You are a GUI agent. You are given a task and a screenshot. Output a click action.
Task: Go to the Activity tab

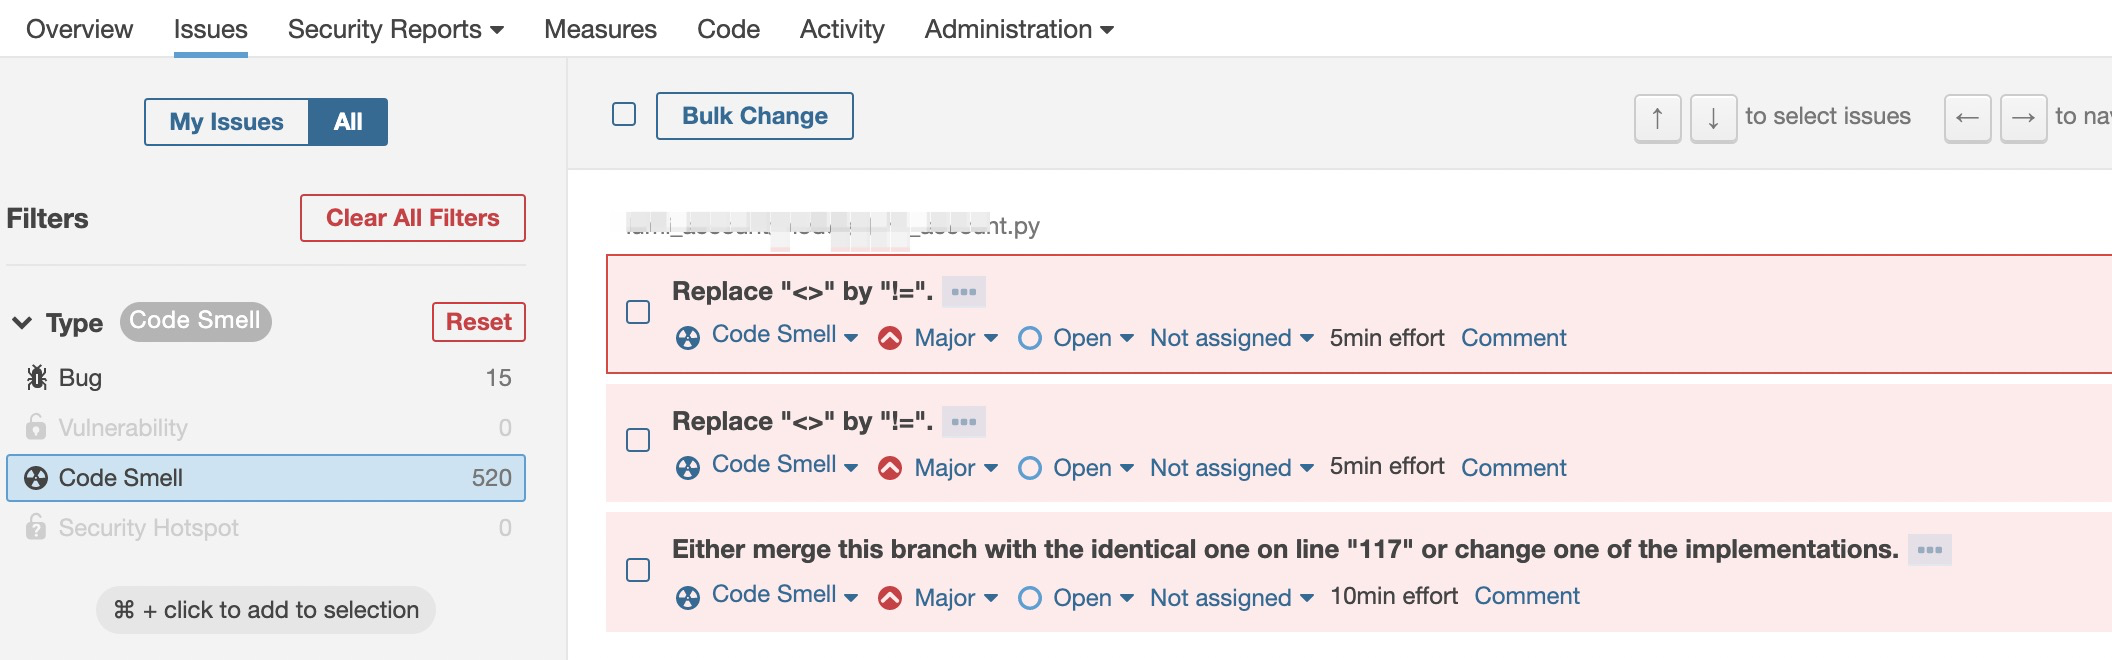click(x=841, y=30)
